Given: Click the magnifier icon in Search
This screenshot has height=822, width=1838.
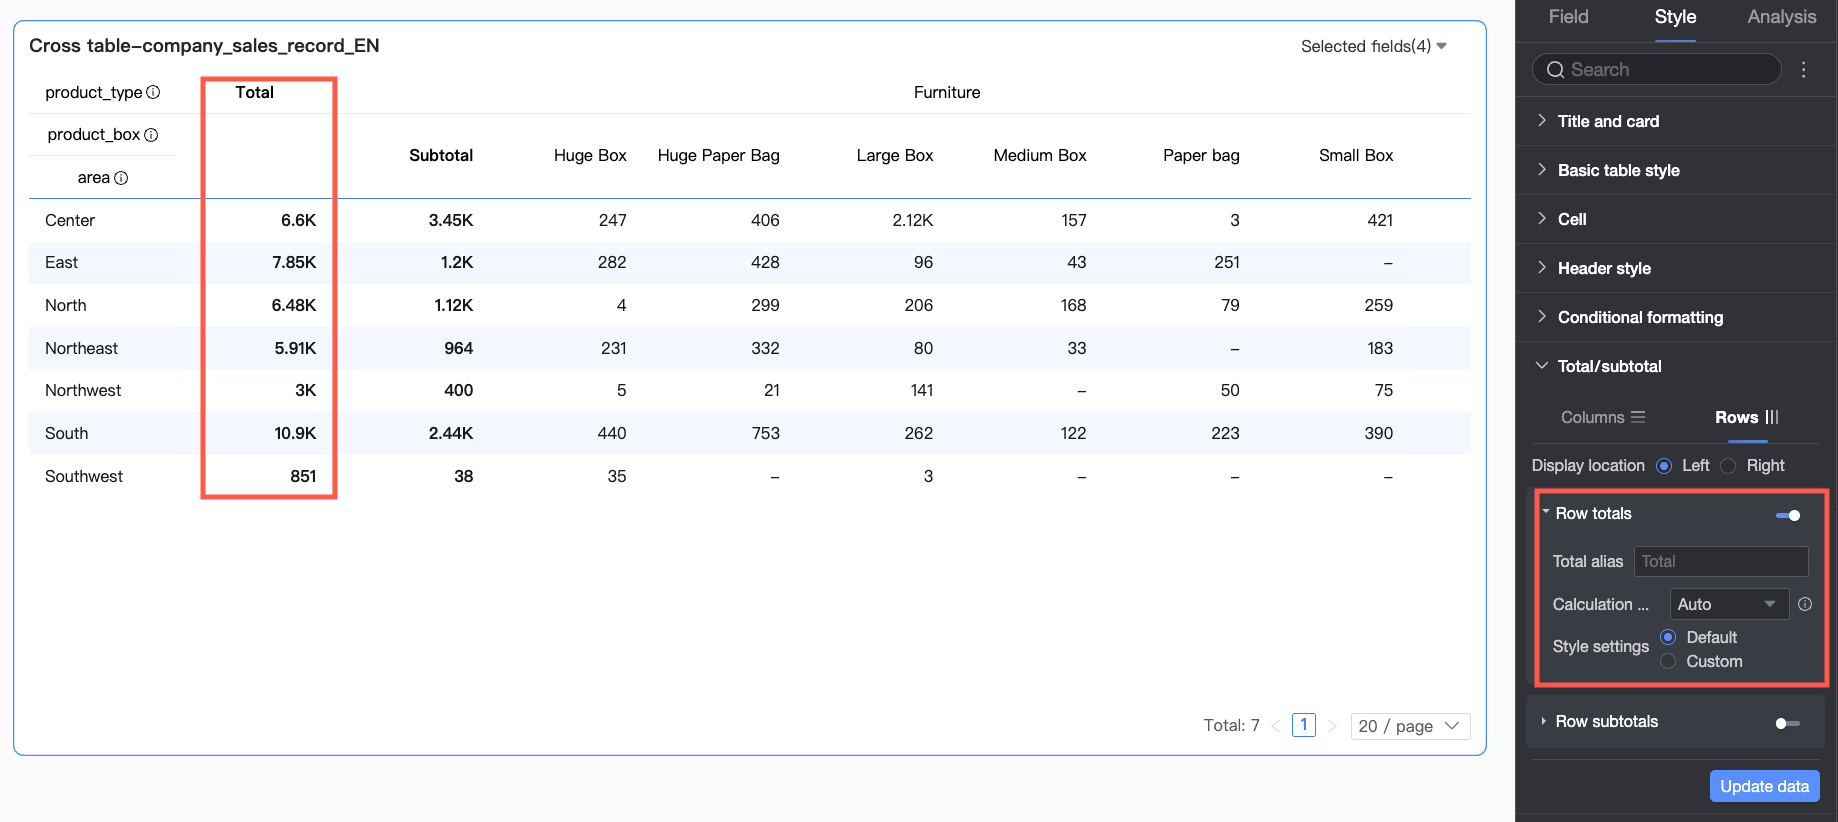Looking at the screenshot, I should (1555, 70).
